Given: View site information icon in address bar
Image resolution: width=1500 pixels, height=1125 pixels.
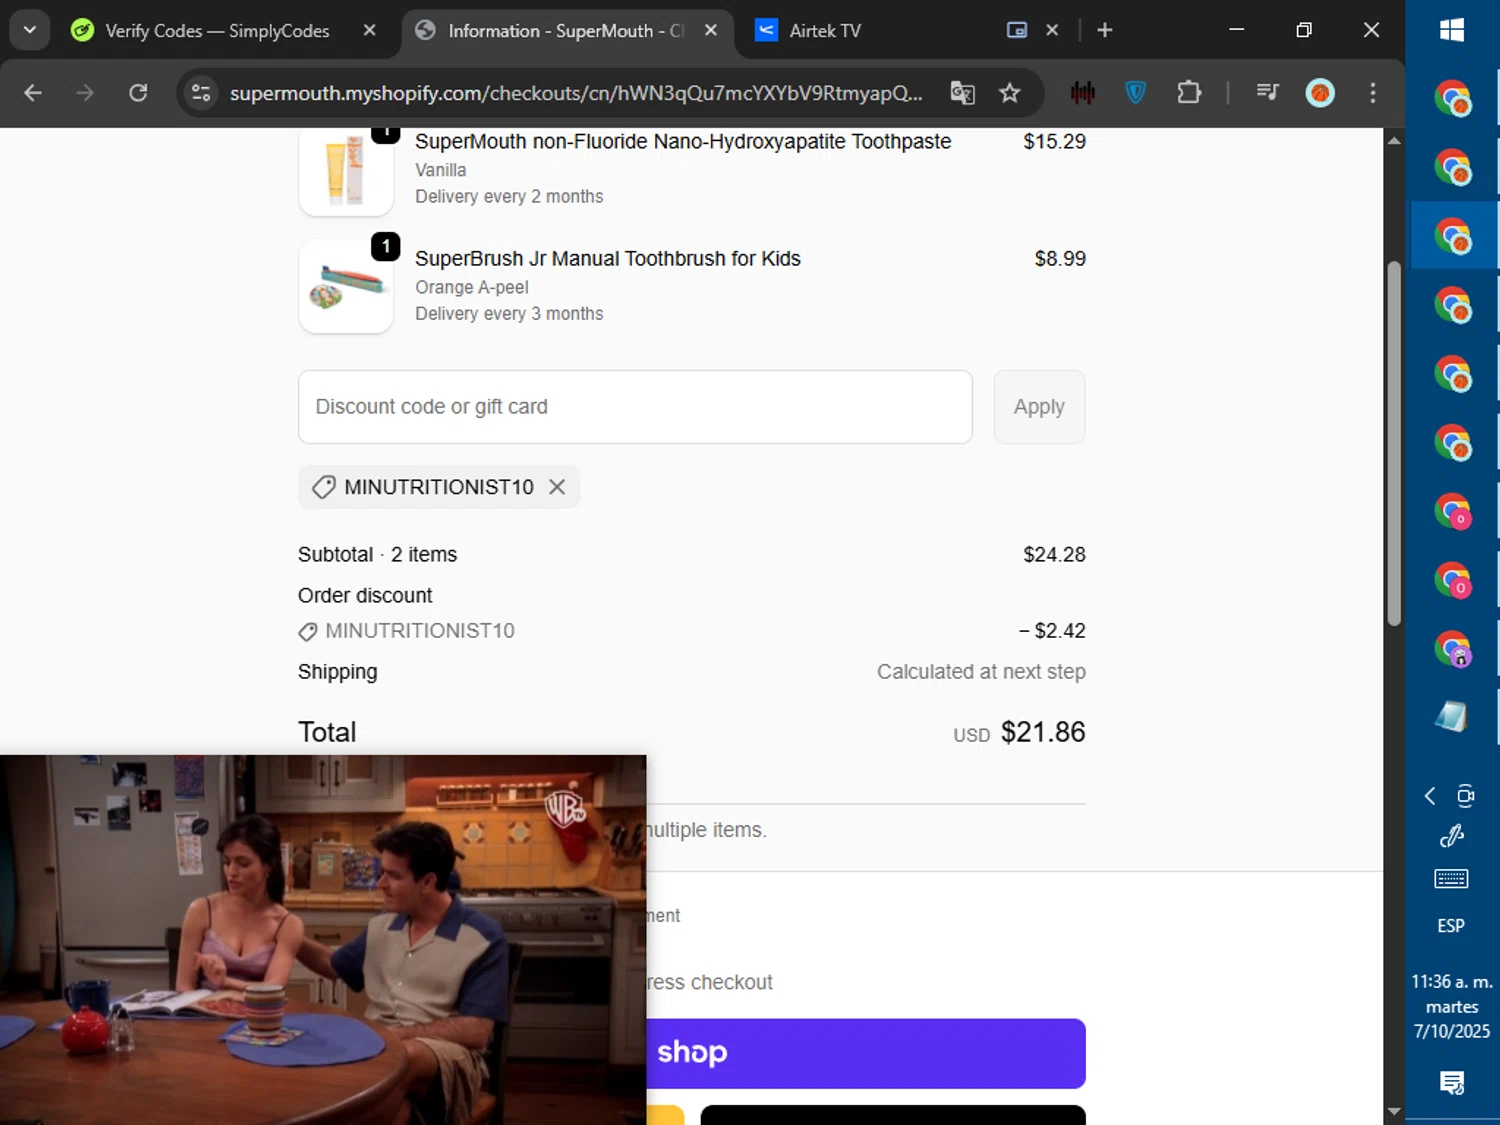Looking at the screenshot, I should click(x=201, y=93).
